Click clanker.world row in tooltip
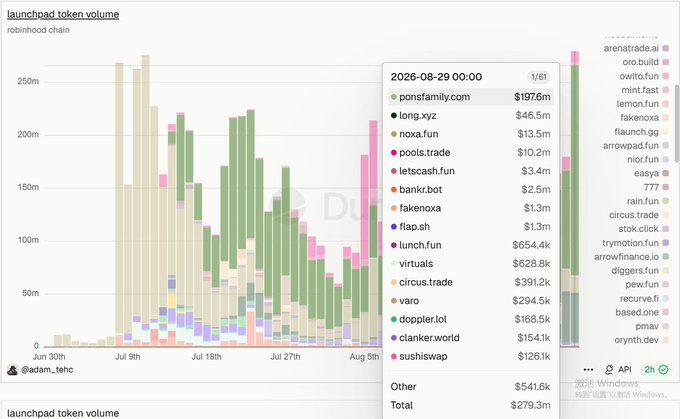The image size is (680, 419). coord(471,338)
